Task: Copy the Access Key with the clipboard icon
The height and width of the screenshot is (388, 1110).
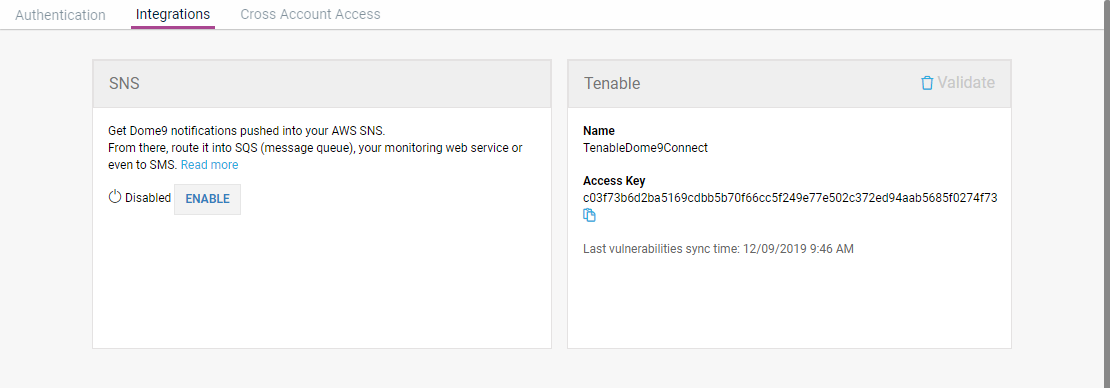Action: click(589, 215)
